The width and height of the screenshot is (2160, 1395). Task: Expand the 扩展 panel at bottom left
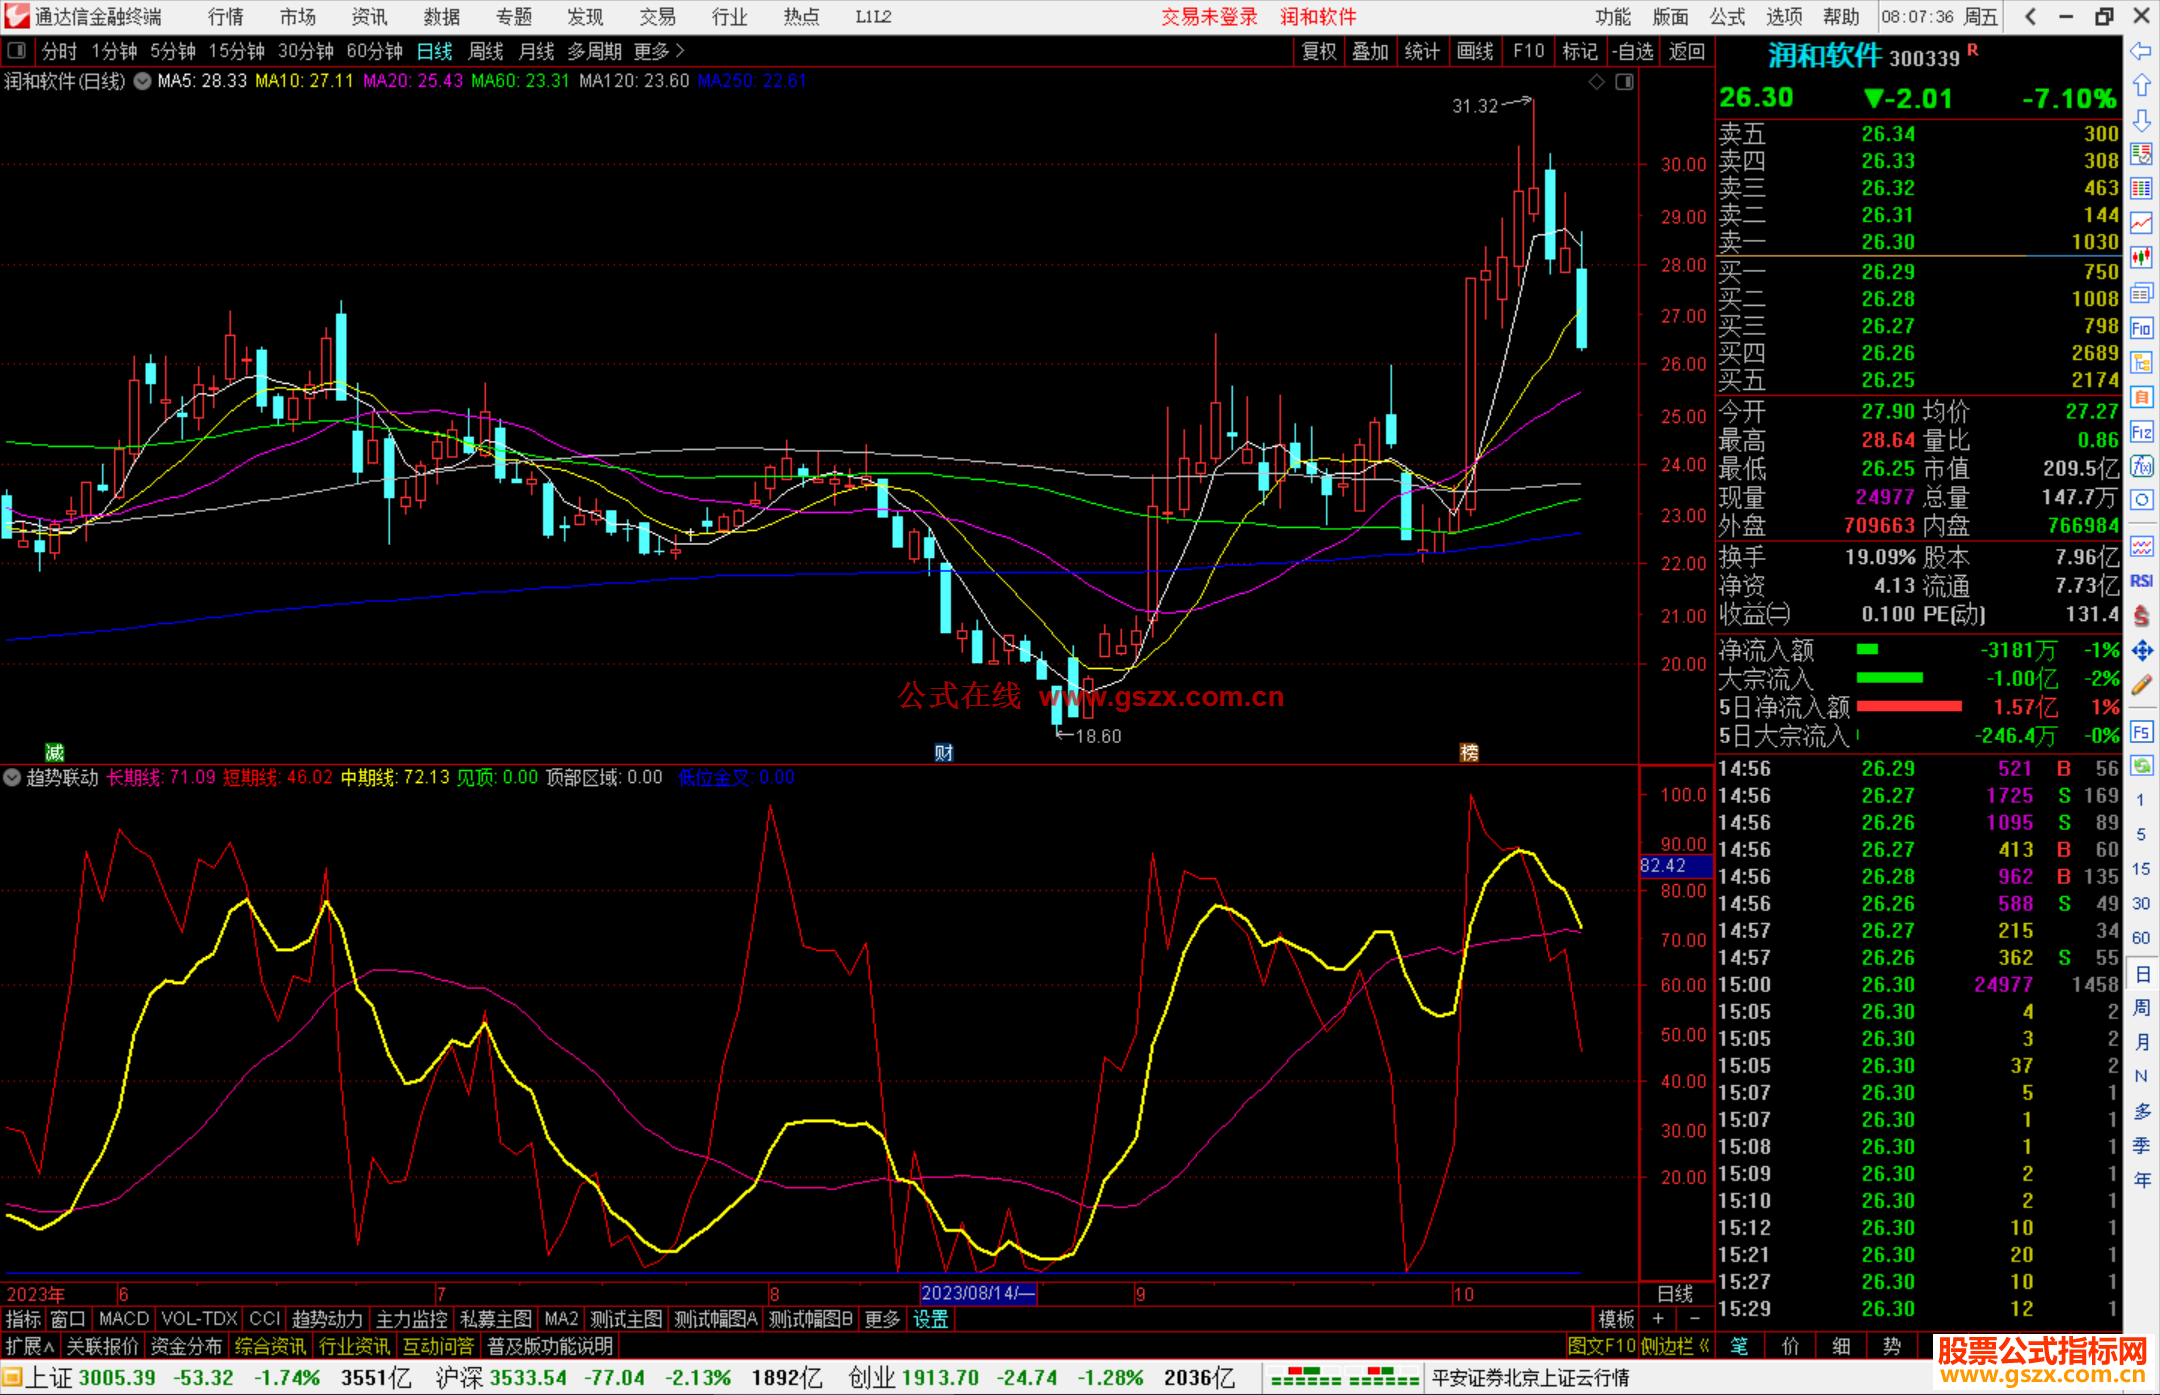click(x=30, y=1346)
